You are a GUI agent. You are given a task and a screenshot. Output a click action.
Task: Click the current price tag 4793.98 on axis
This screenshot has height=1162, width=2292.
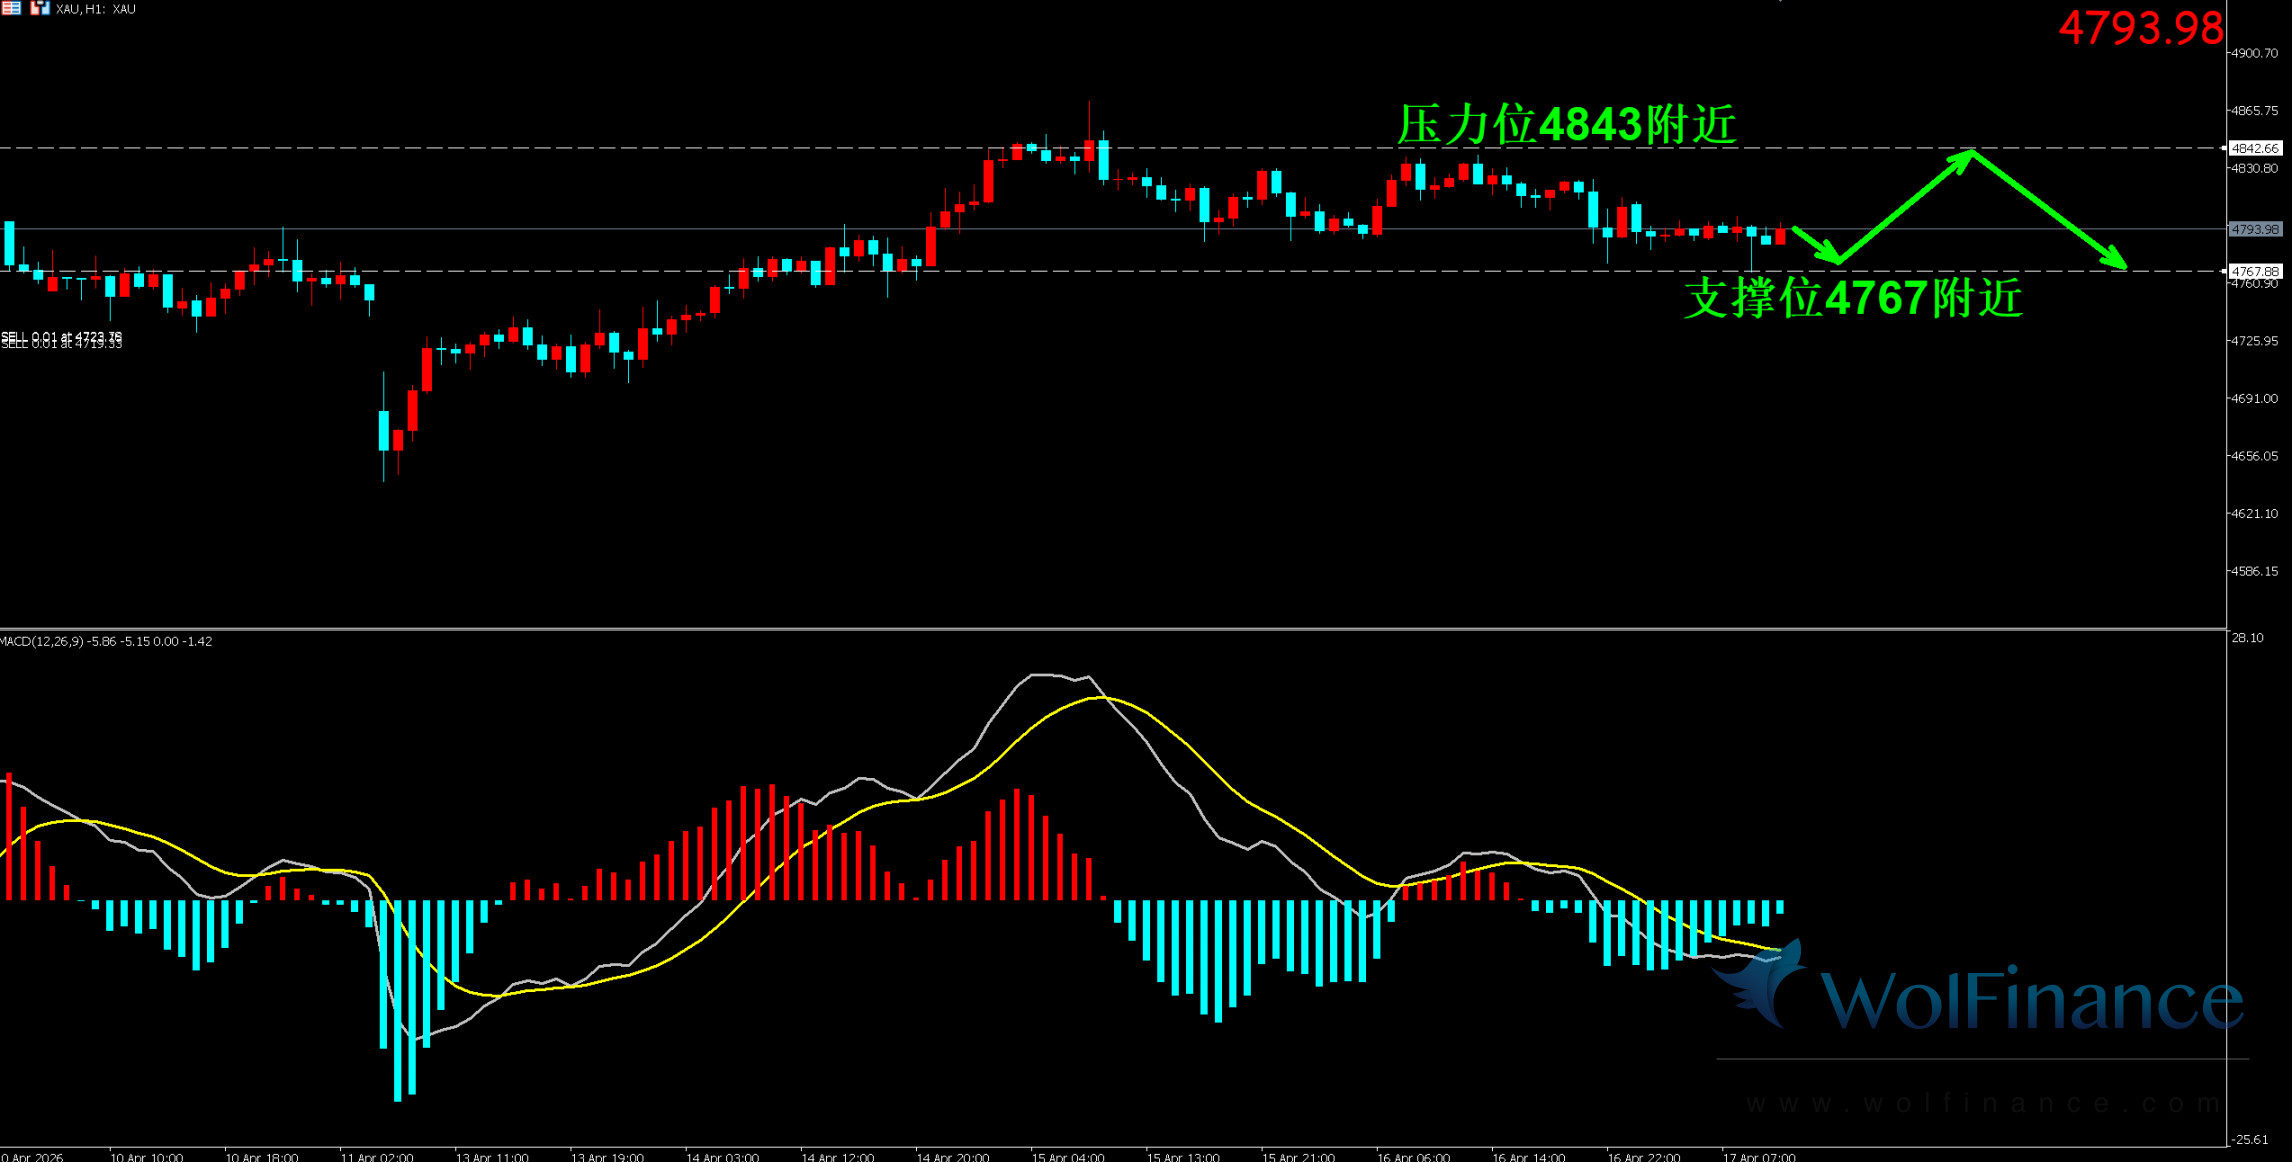click(x=2256, y=229)
